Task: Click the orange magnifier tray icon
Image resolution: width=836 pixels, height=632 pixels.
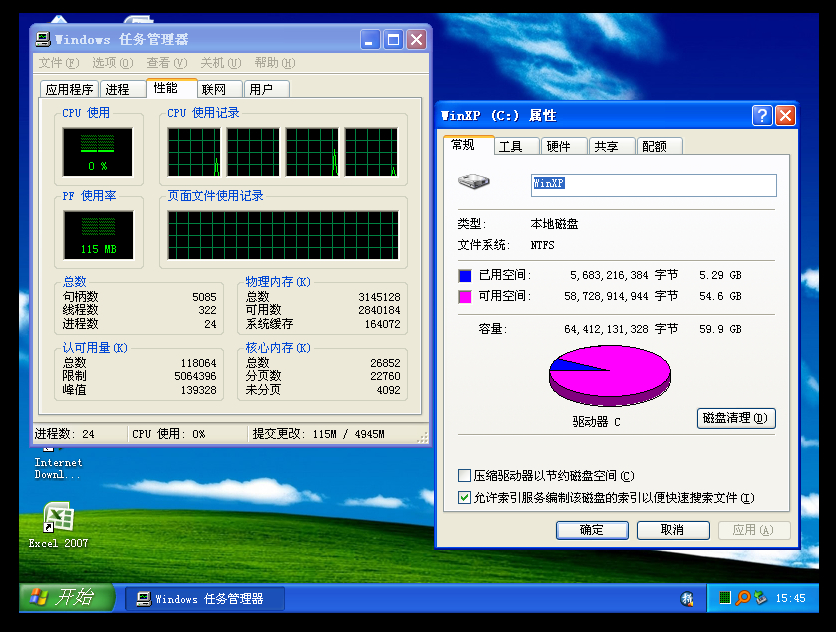Action: click(742, 598)
